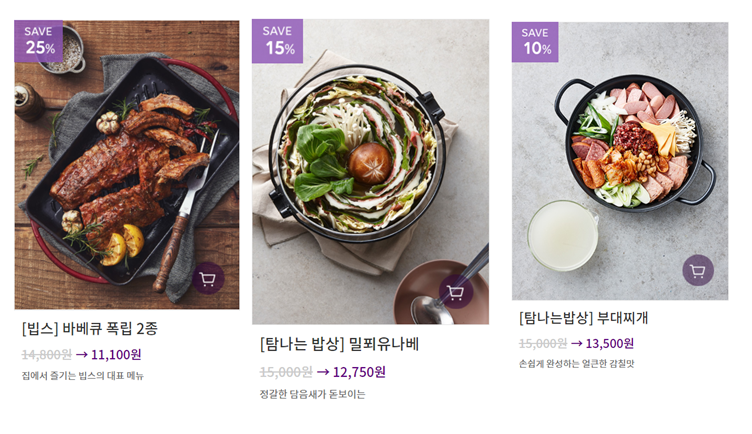752x434 pixels.
Task: Add 부대찌개 to shopping cart
Action: pyautogui.click(x=698, y=271)
